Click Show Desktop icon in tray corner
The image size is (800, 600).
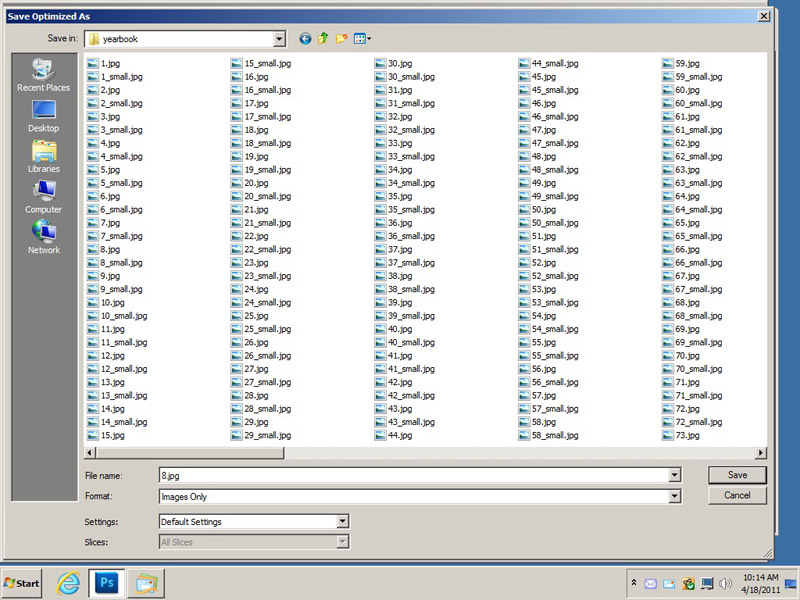point(791,584)
